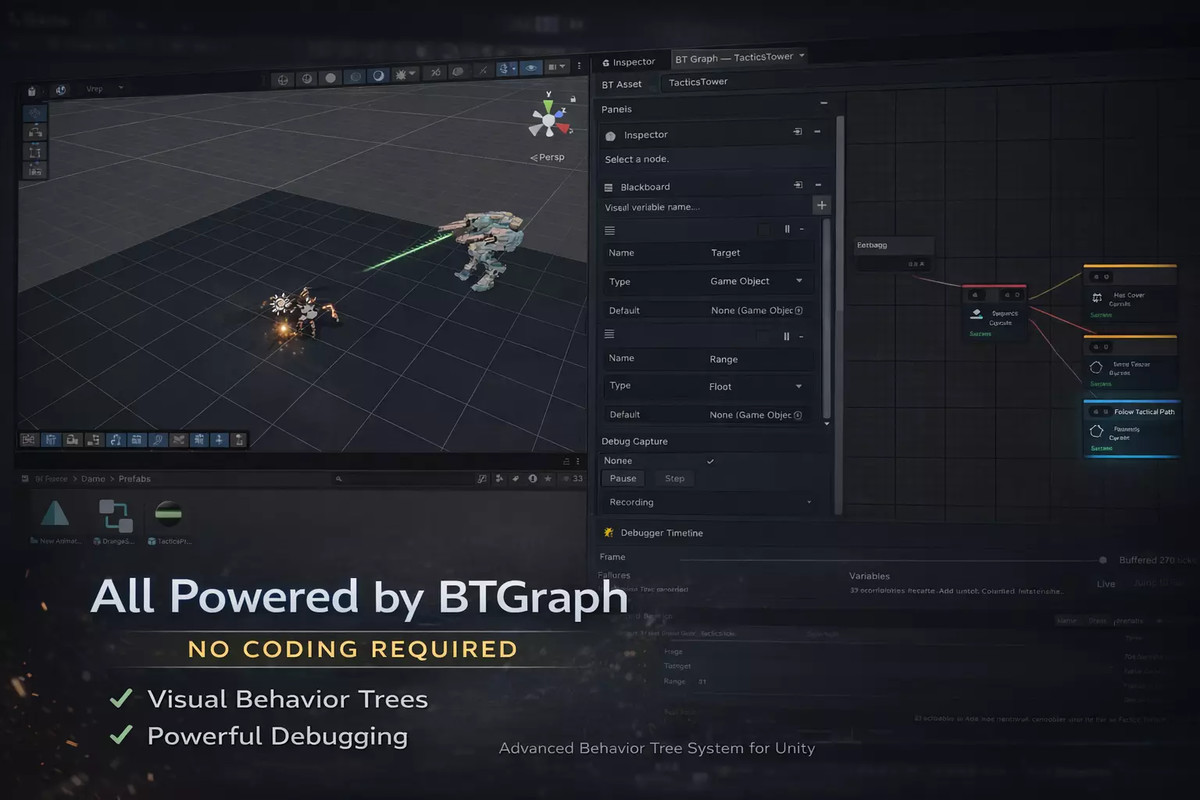Open the burst effects dropdown in the scene toolbar

406,74
